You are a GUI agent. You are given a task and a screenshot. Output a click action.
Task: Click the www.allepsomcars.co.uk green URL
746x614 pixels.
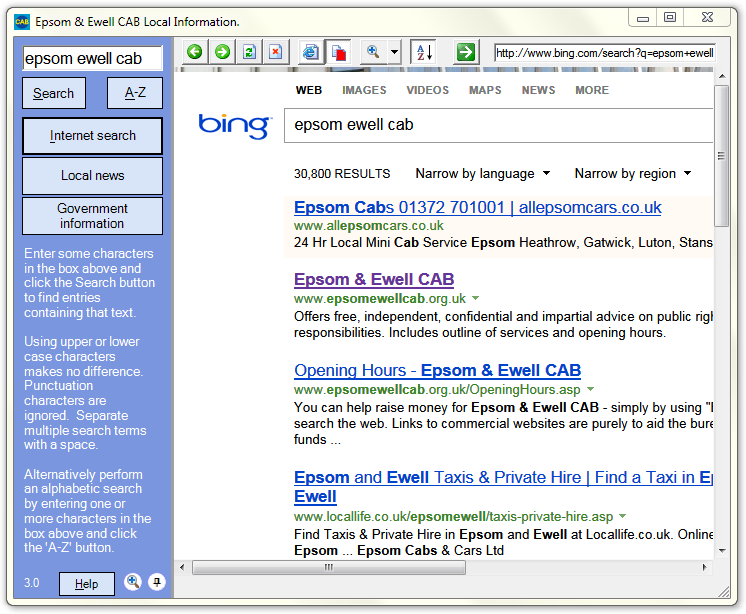click(x=369, y=225)
